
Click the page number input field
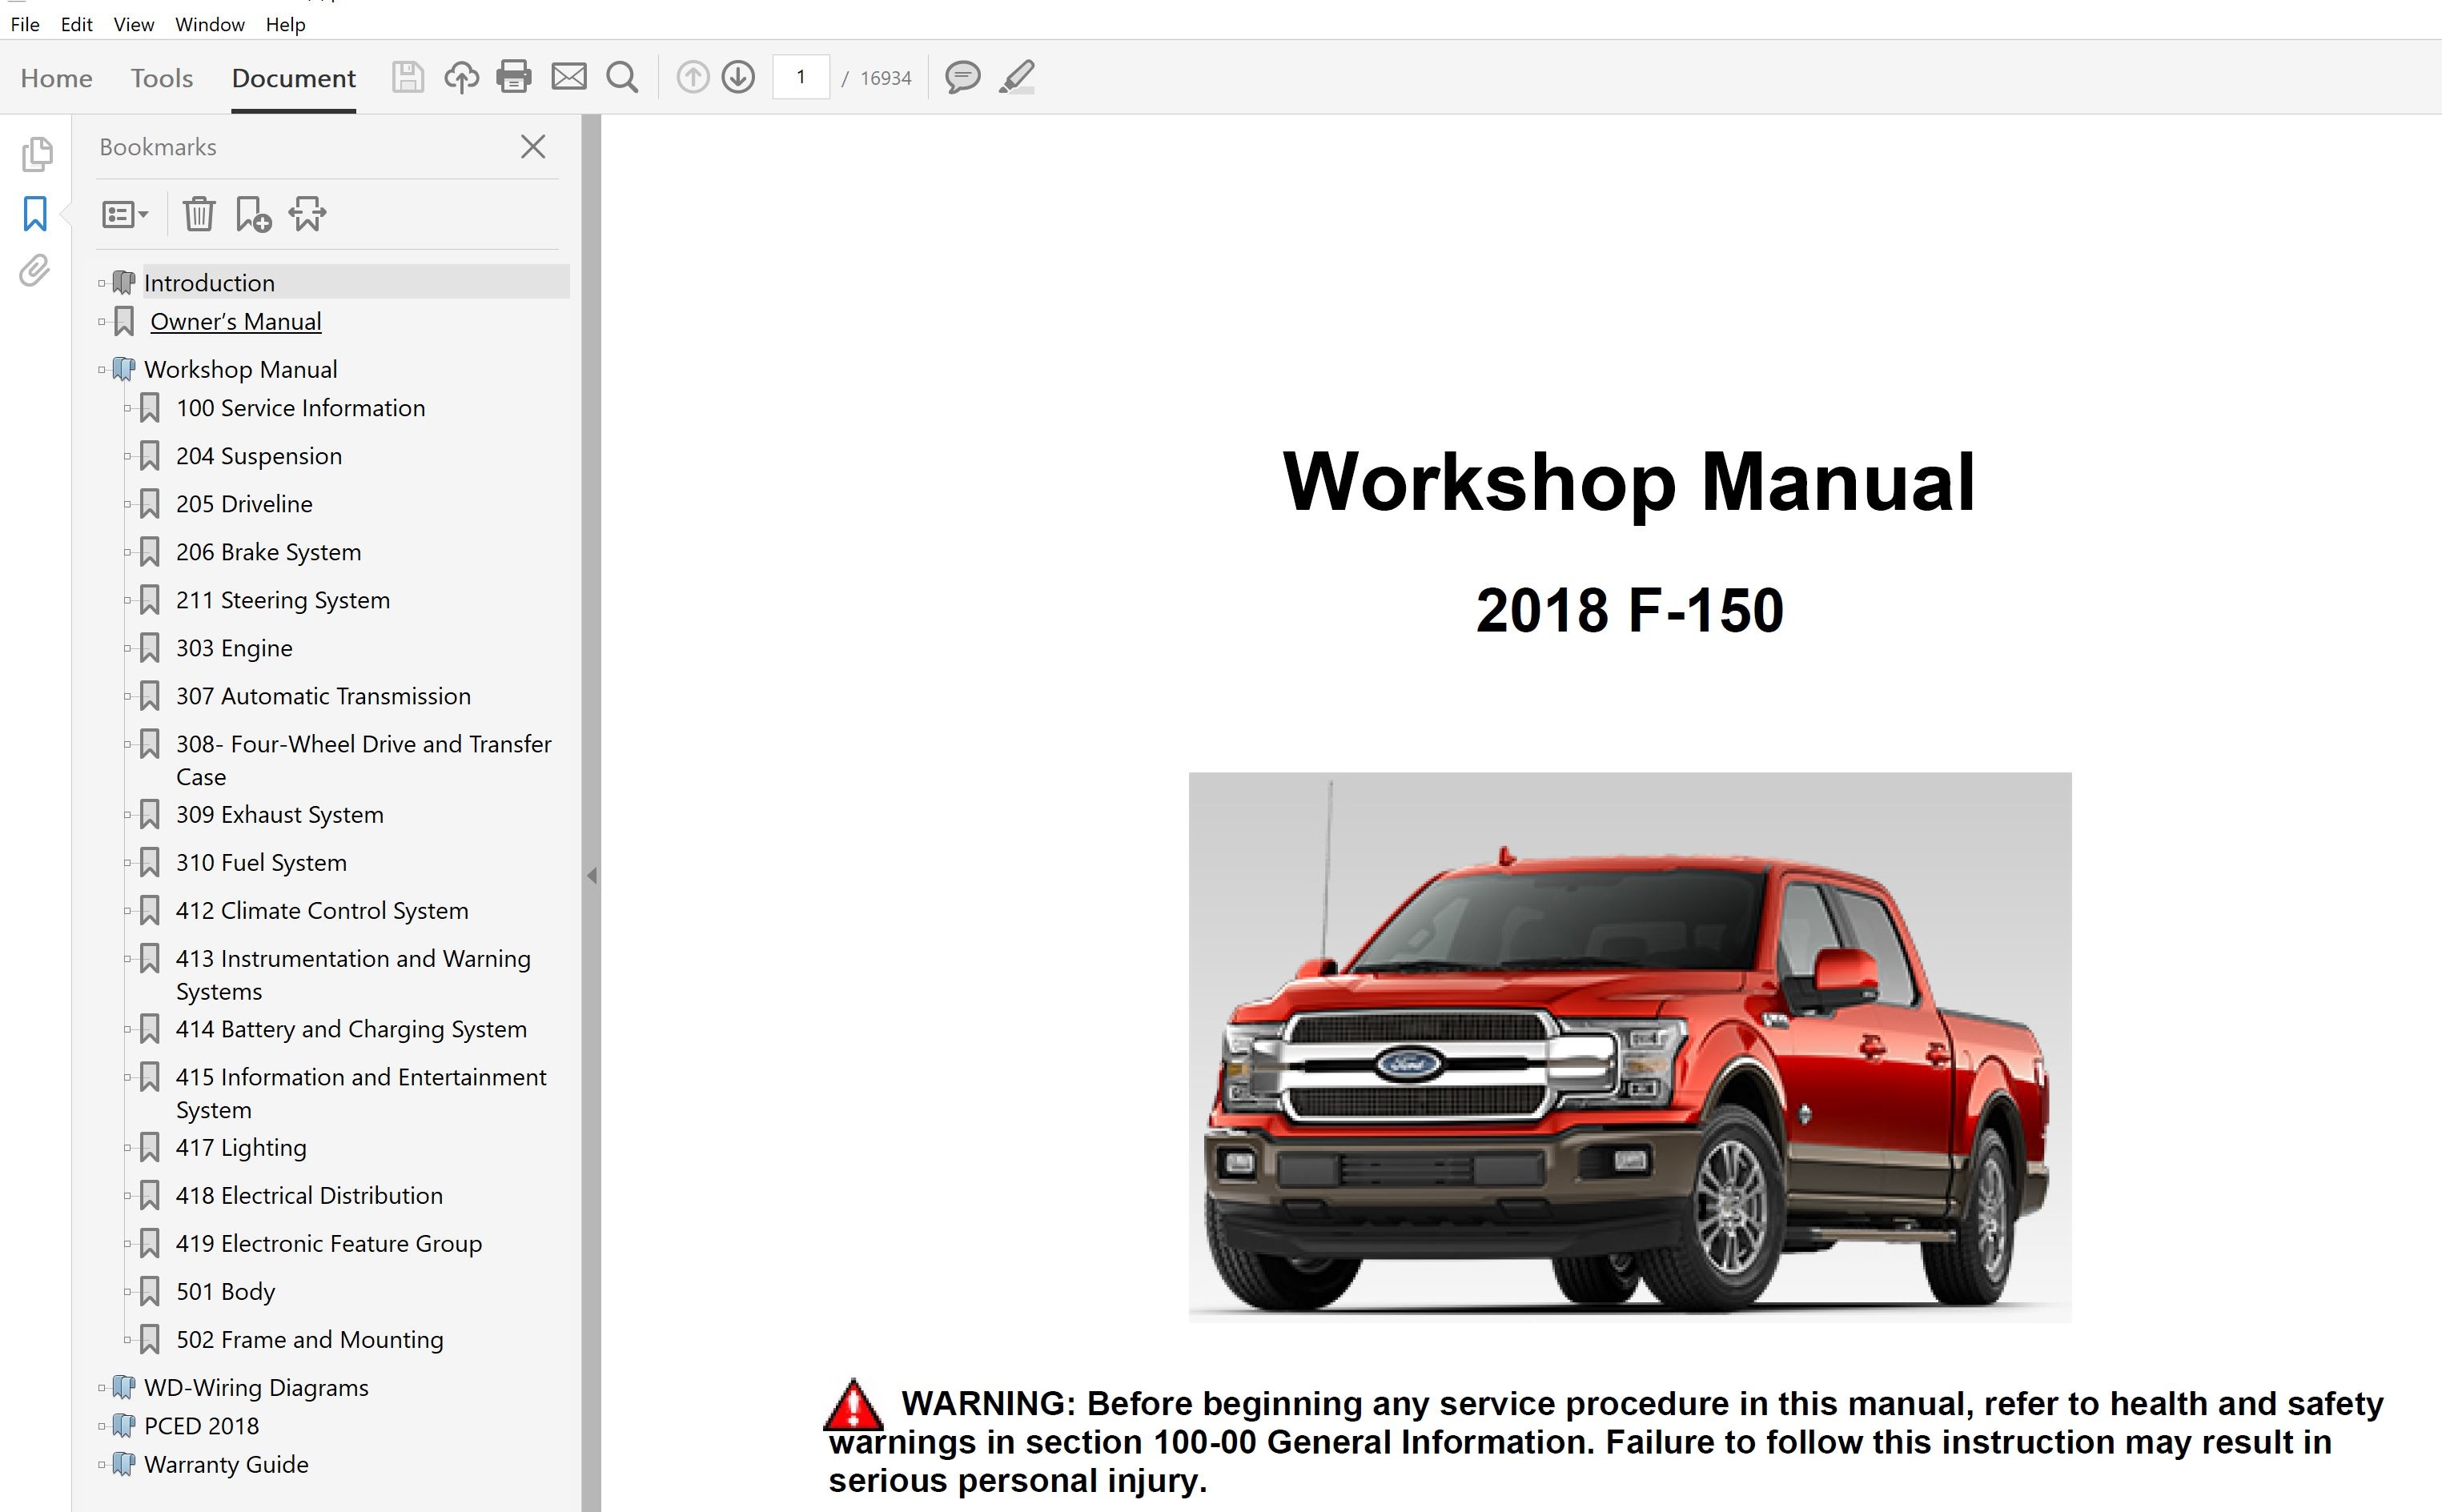pyautogui.click(x=800, y=77)
